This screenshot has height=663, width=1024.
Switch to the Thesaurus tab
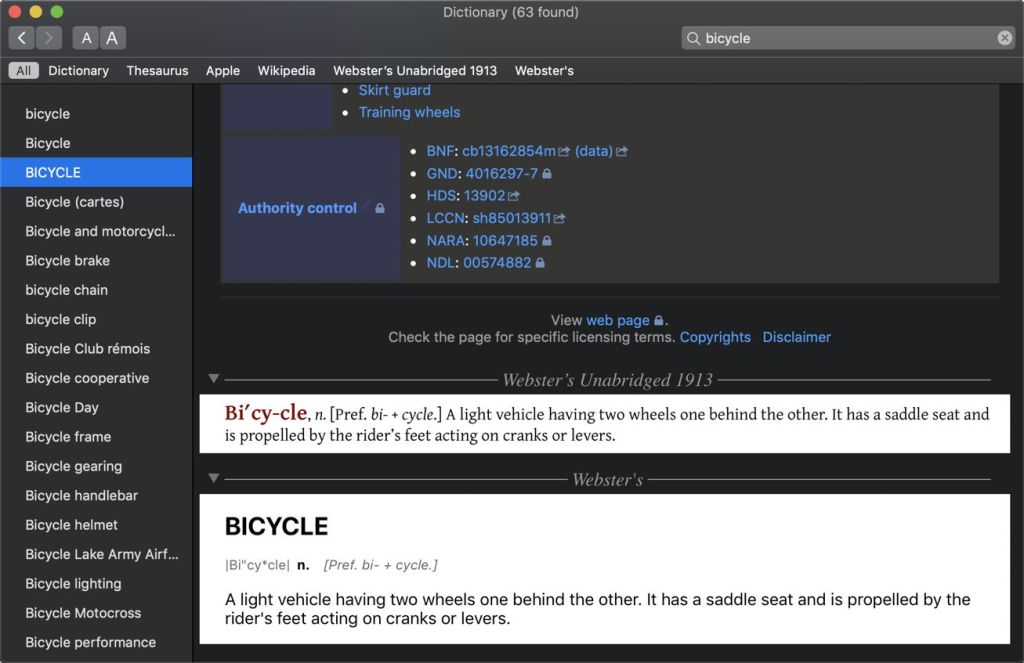157,71
